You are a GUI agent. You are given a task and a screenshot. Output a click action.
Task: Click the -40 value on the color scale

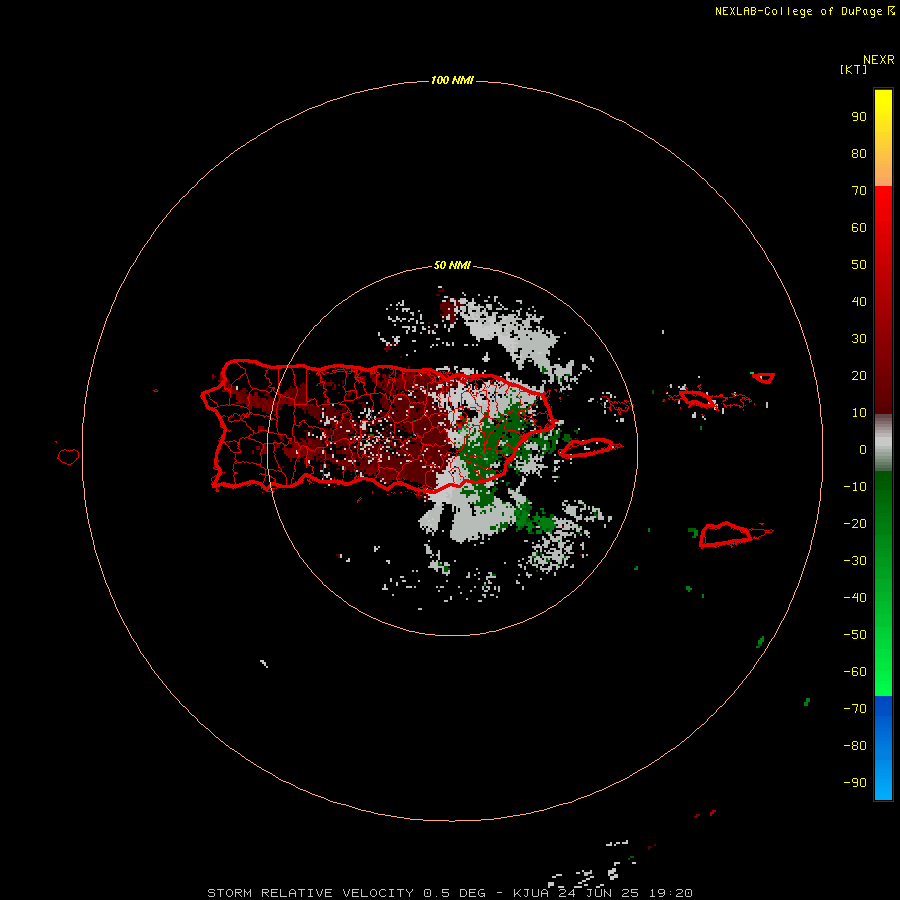click(x=855, y=598)
